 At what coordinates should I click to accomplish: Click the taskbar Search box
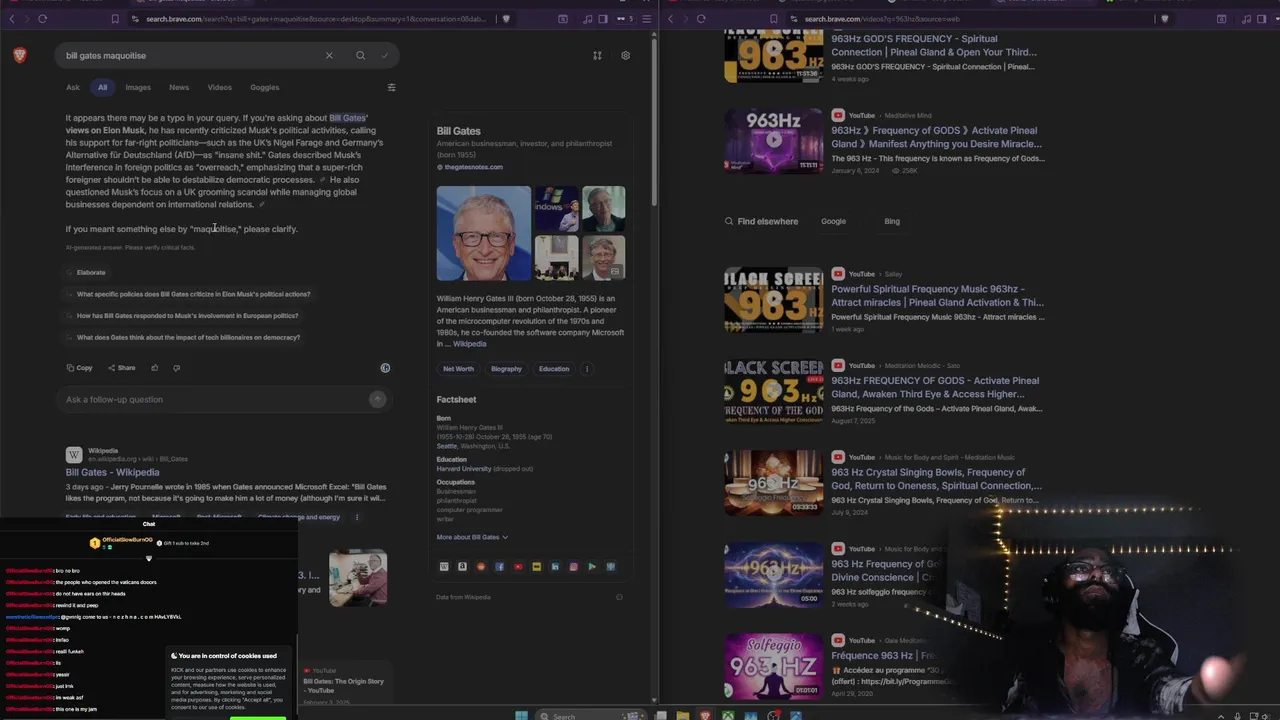590,715
